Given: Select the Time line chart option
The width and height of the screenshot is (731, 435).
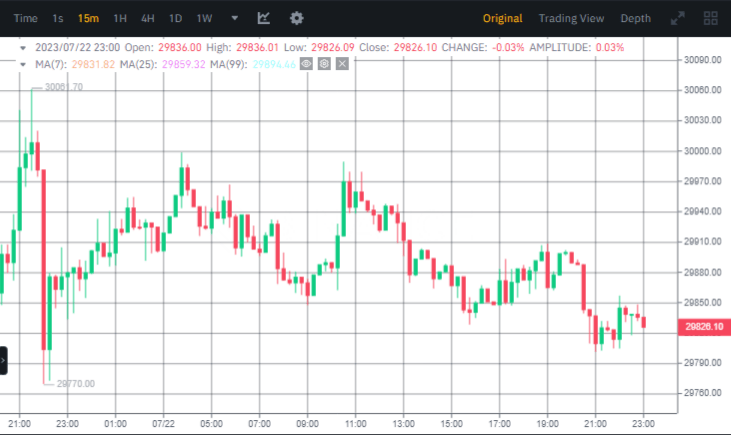Looking at the screenshot, I should (x=25, y=19).
